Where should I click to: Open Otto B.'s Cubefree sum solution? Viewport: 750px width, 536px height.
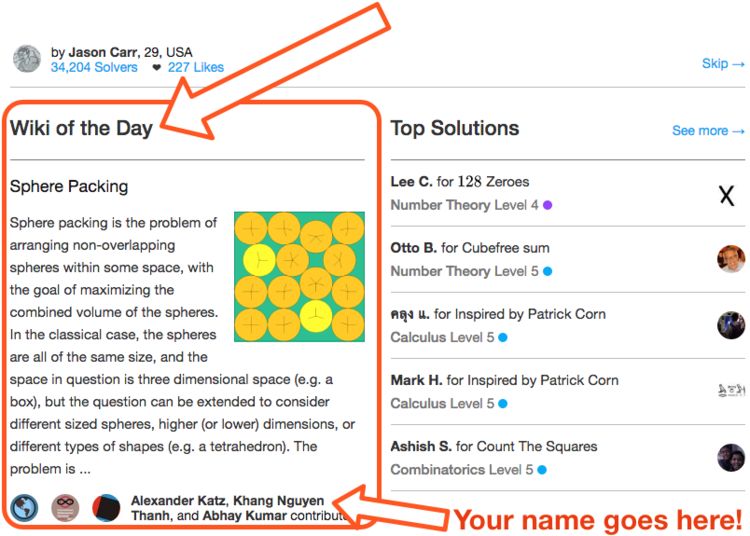pyautogui.click(x=470, y=248)
